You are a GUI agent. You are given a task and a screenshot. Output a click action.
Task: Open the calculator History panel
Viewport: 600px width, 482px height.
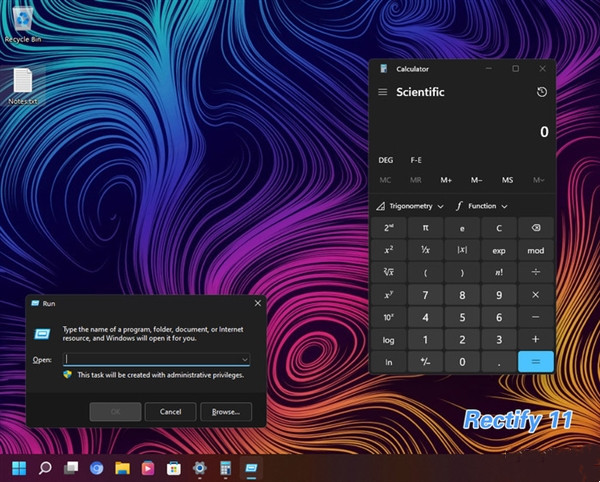541,92
